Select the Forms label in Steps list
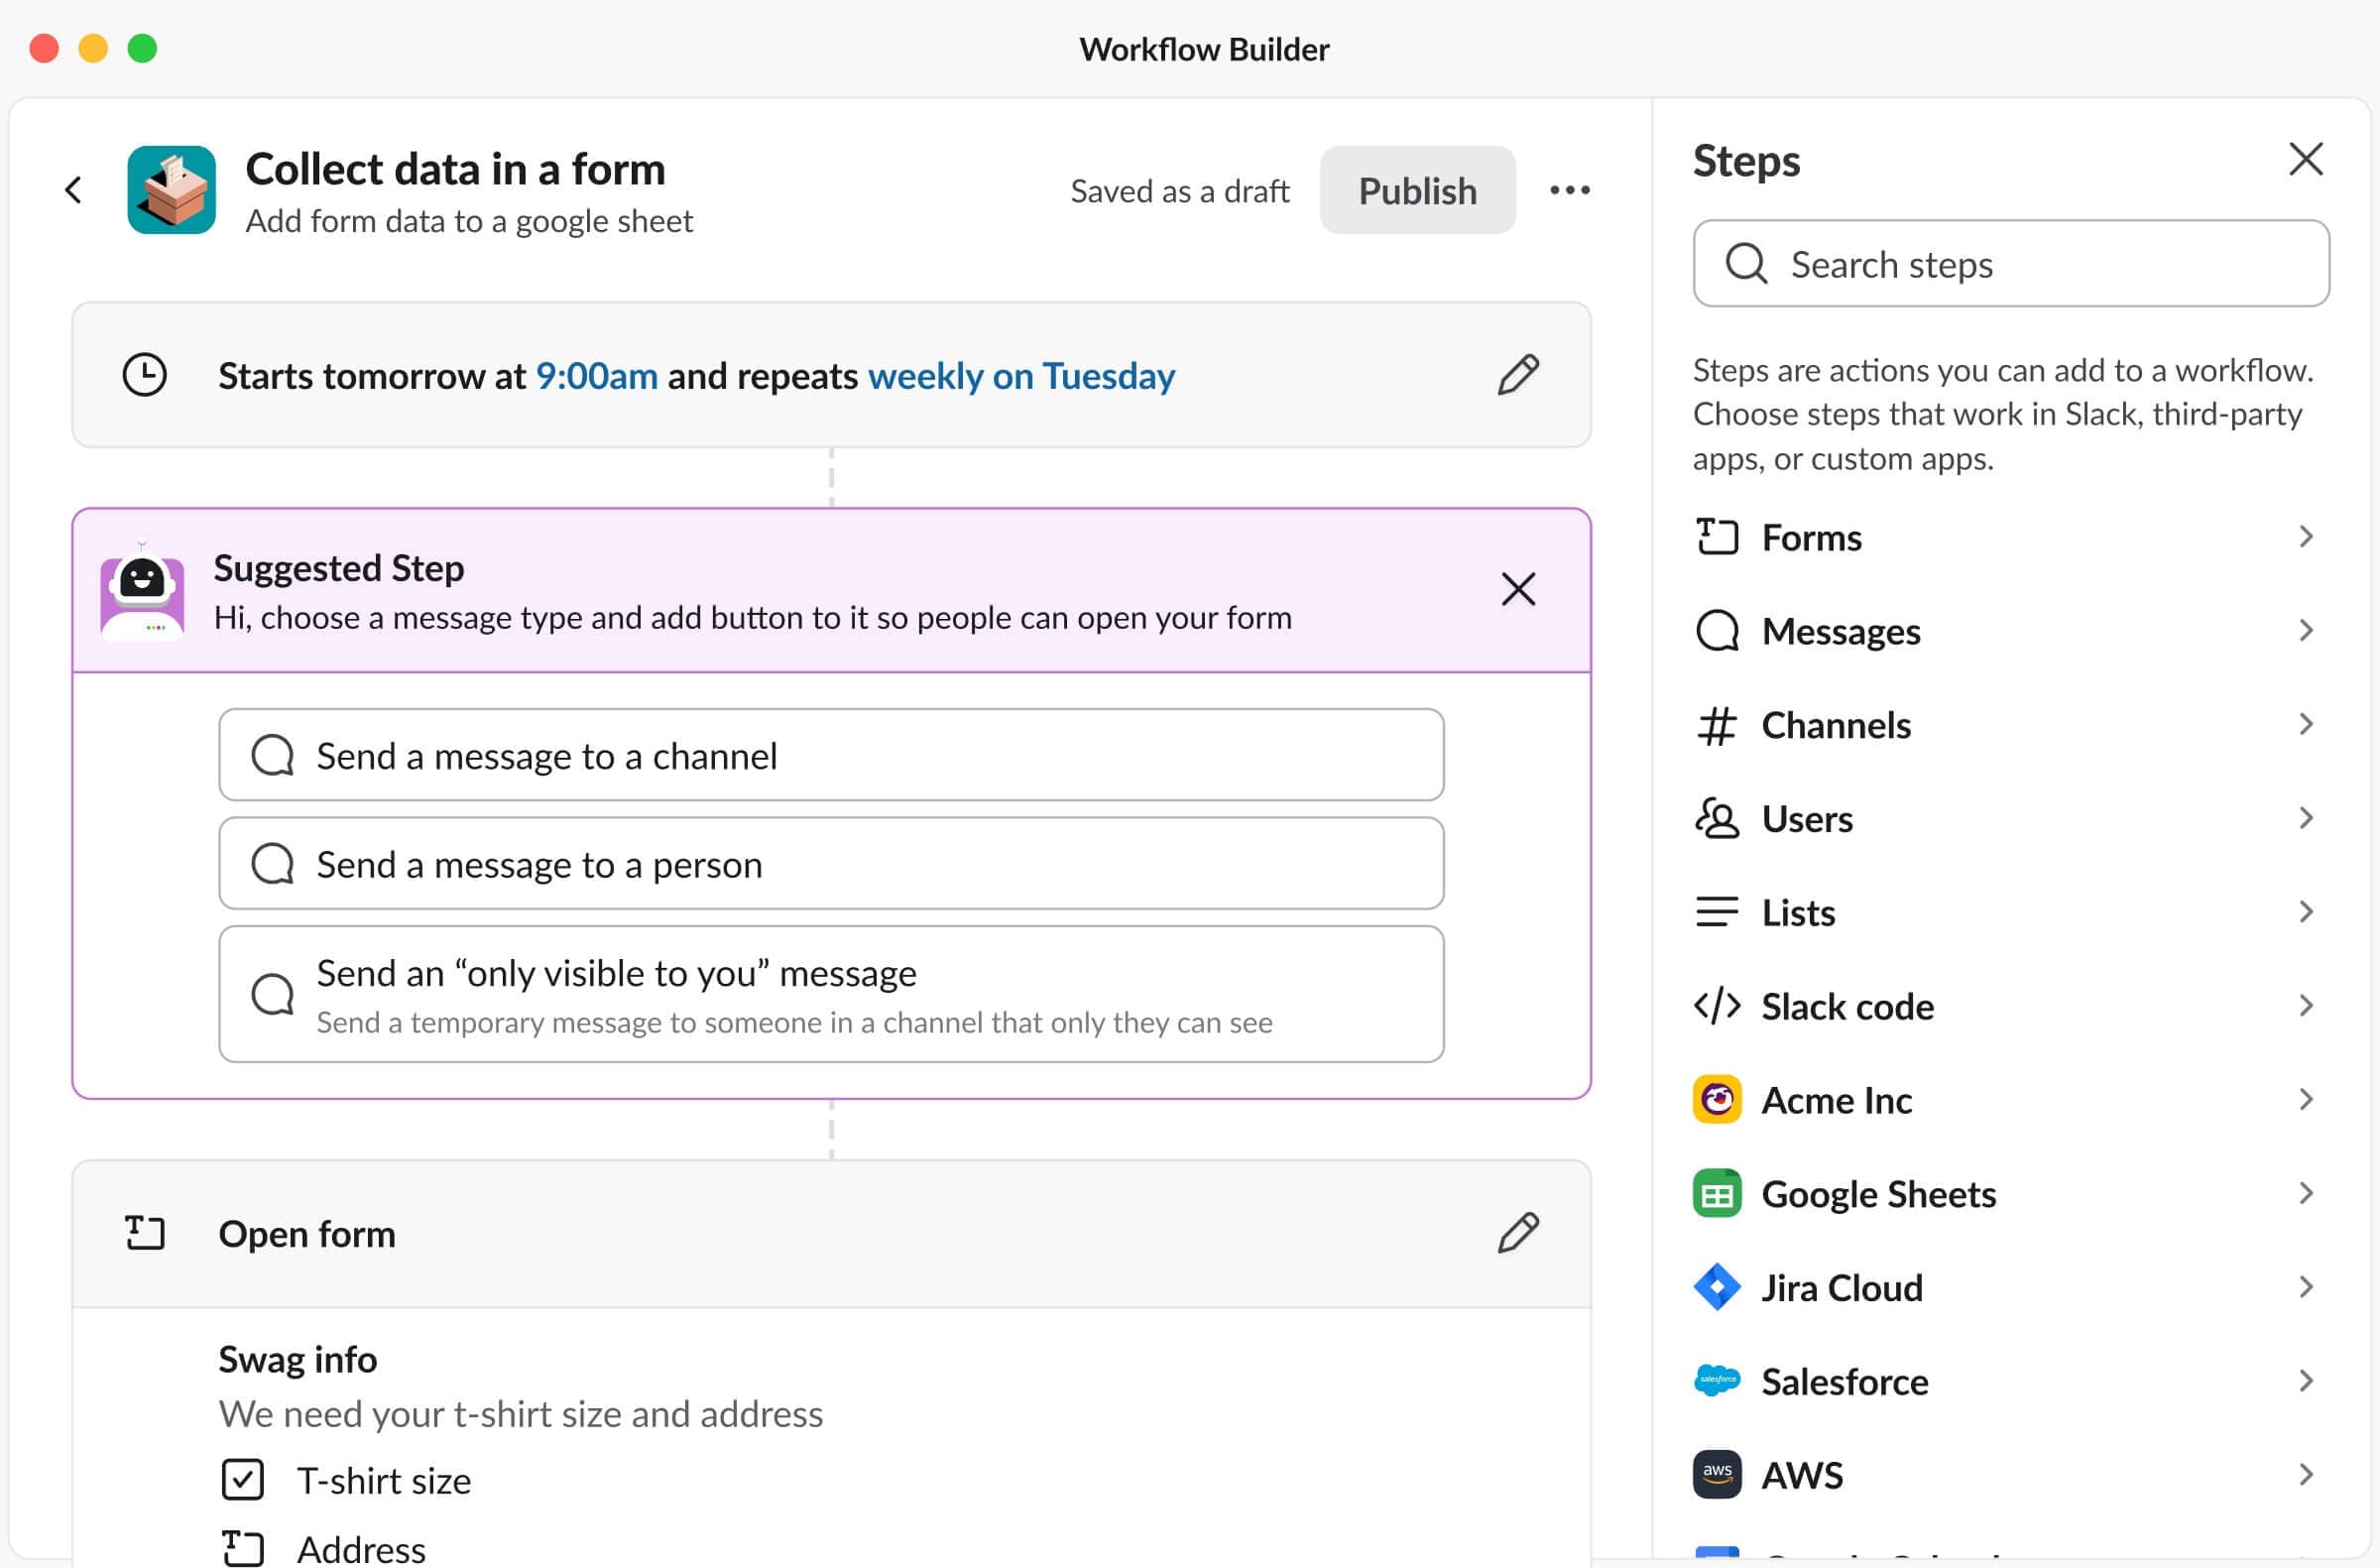 1811,538
